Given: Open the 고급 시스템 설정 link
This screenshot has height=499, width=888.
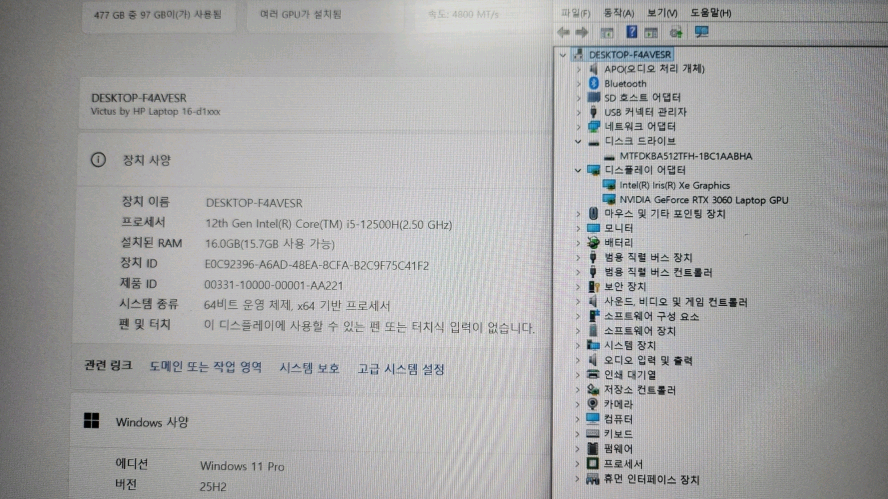Looking at the screenshot, I should click(401, 369).
